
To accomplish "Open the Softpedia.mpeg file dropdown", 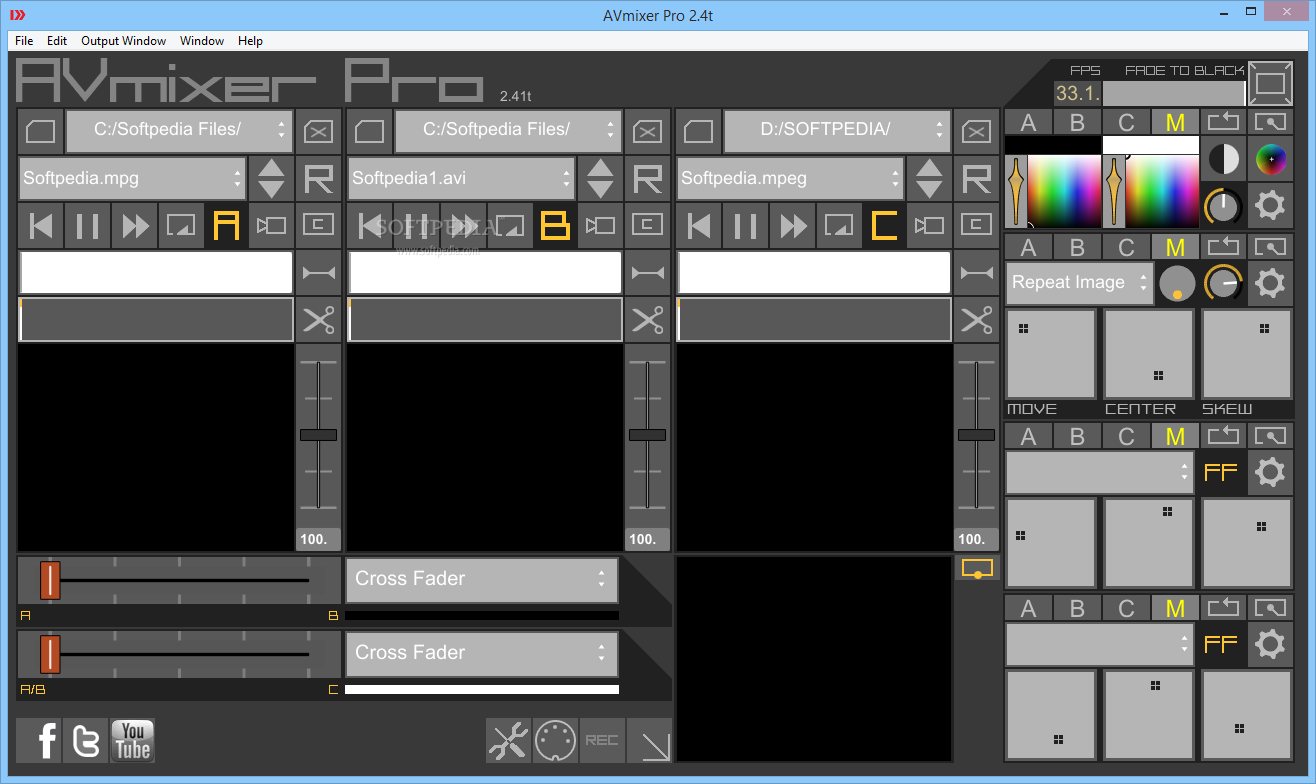I will [x=790, y=179].
